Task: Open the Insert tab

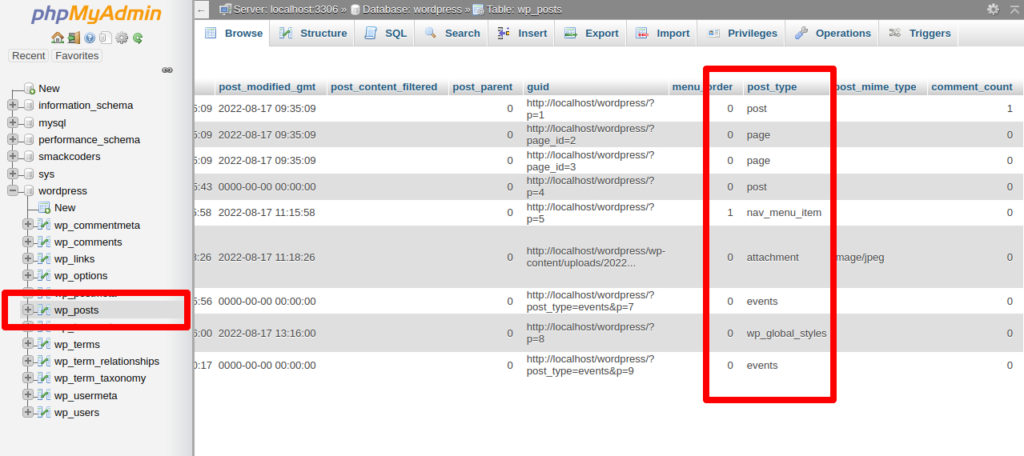Action: (x=522, y=33)
